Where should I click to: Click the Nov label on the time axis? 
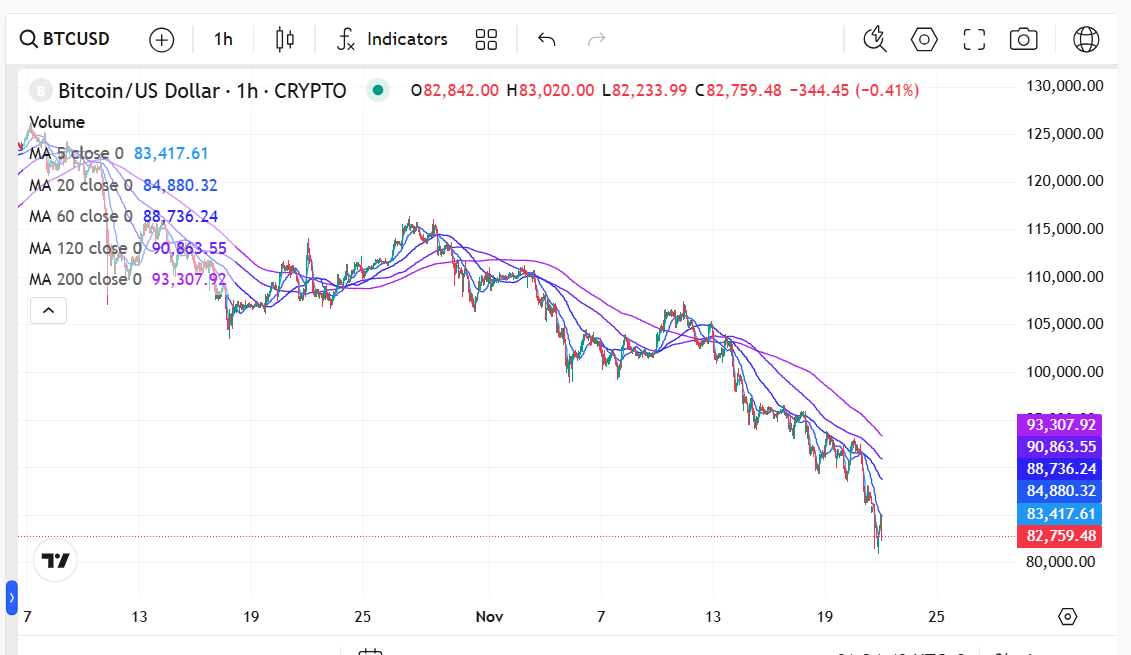489,617
